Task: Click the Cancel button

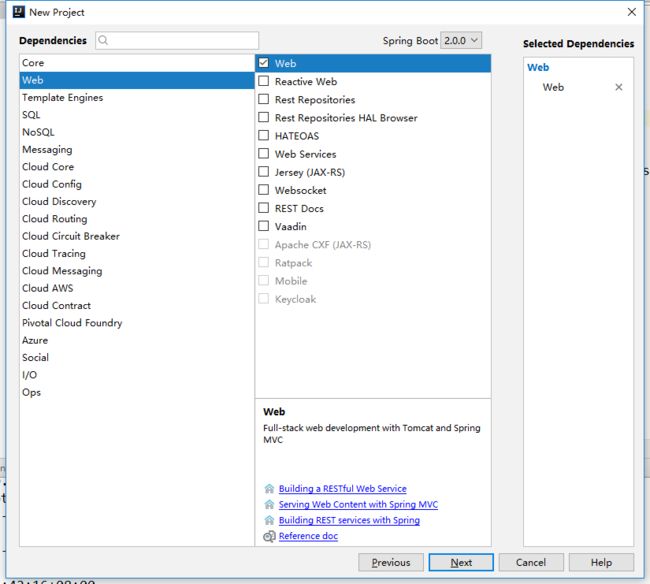Action: pyautogui.click(x=531, y=562)
